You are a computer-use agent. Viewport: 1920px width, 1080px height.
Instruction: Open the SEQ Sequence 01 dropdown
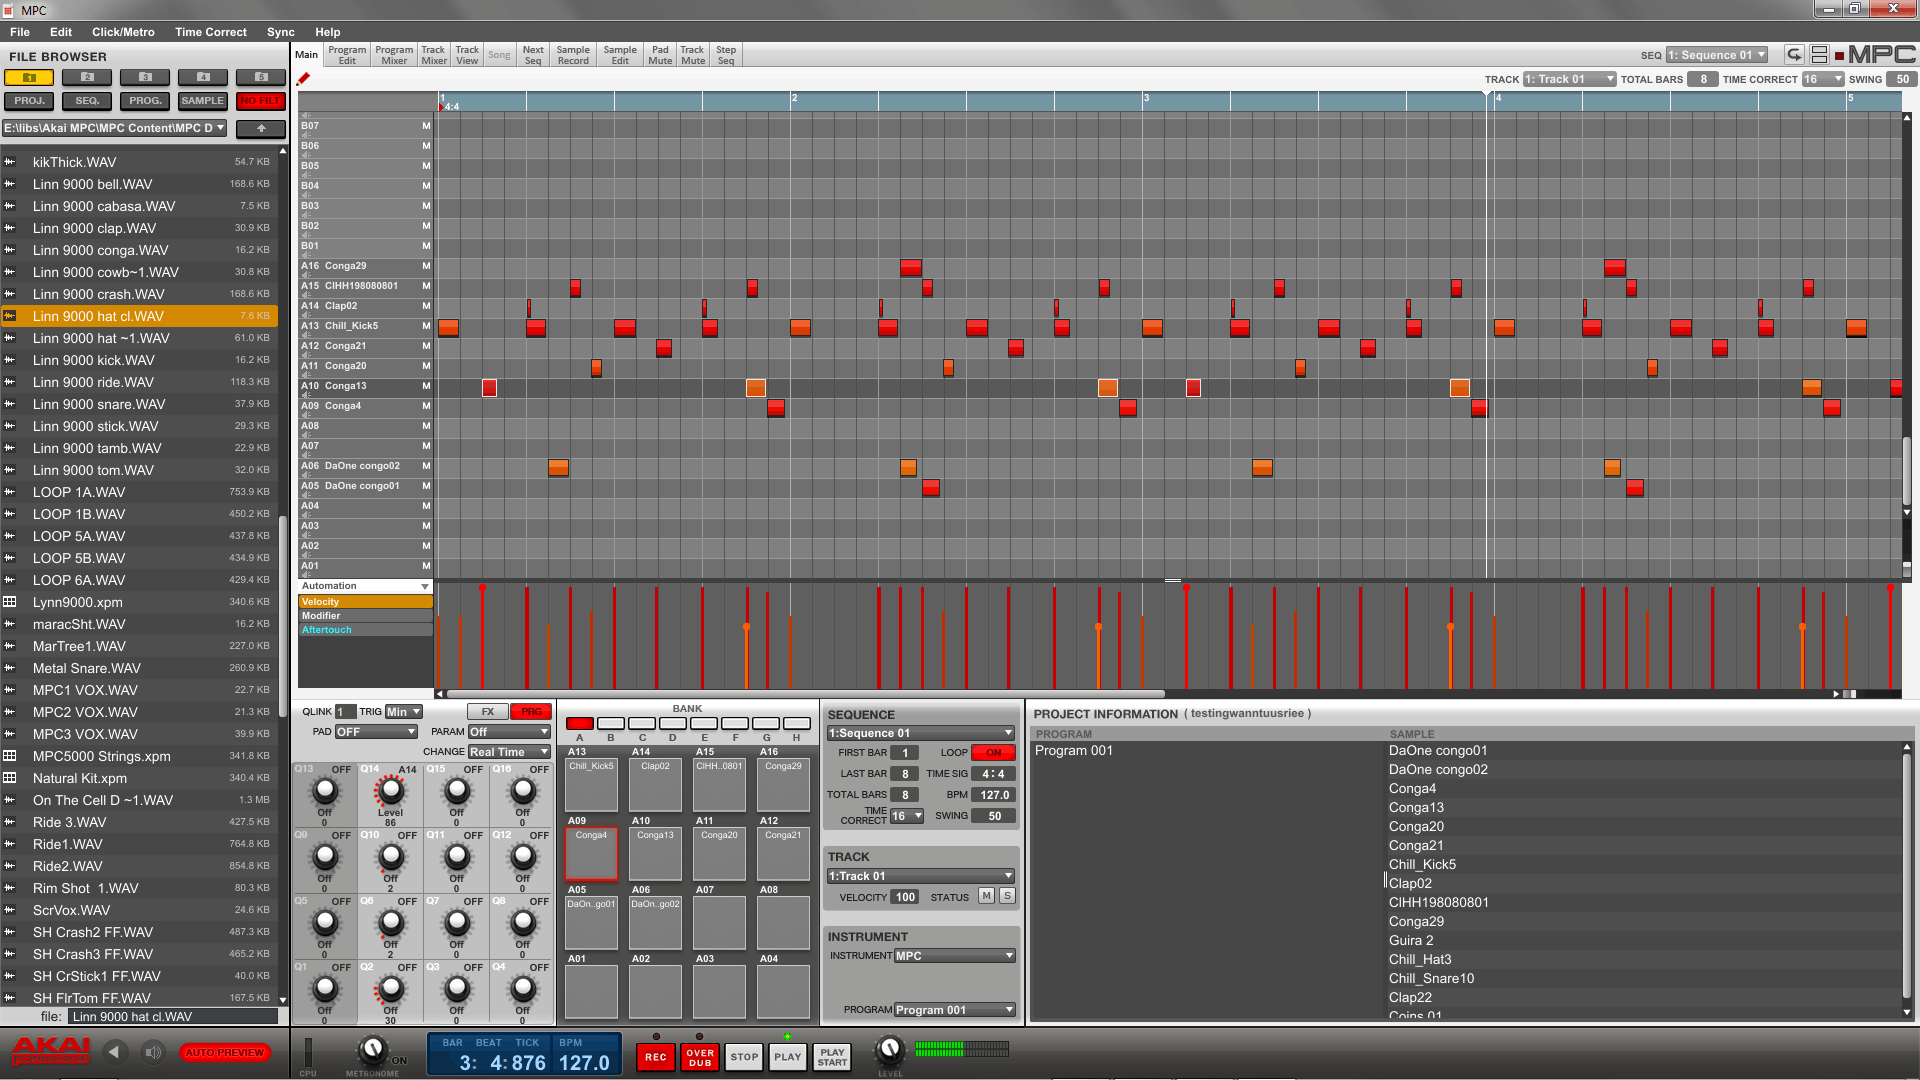[1716, 55]
